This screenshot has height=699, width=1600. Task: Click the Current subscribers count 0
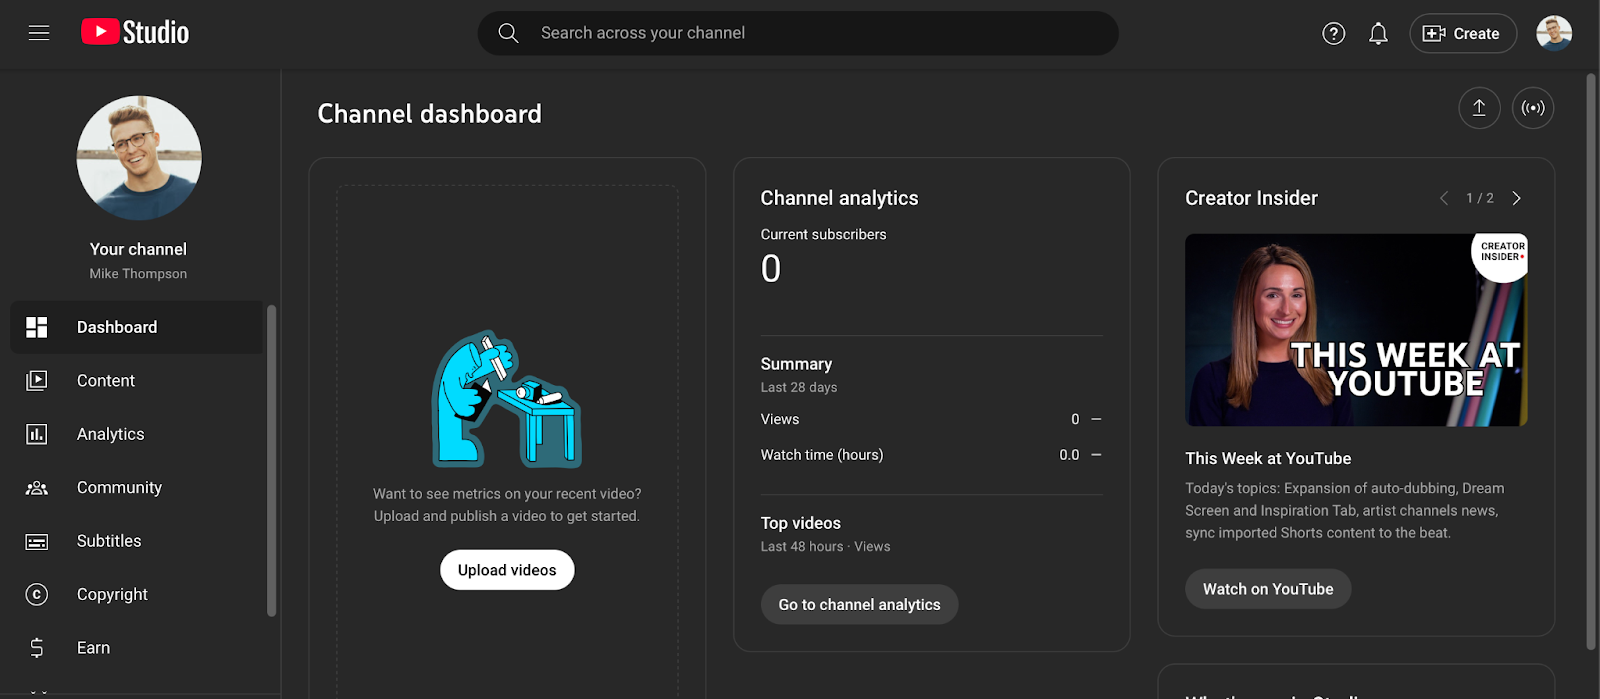pyautogui.click(x=770, y=269)
